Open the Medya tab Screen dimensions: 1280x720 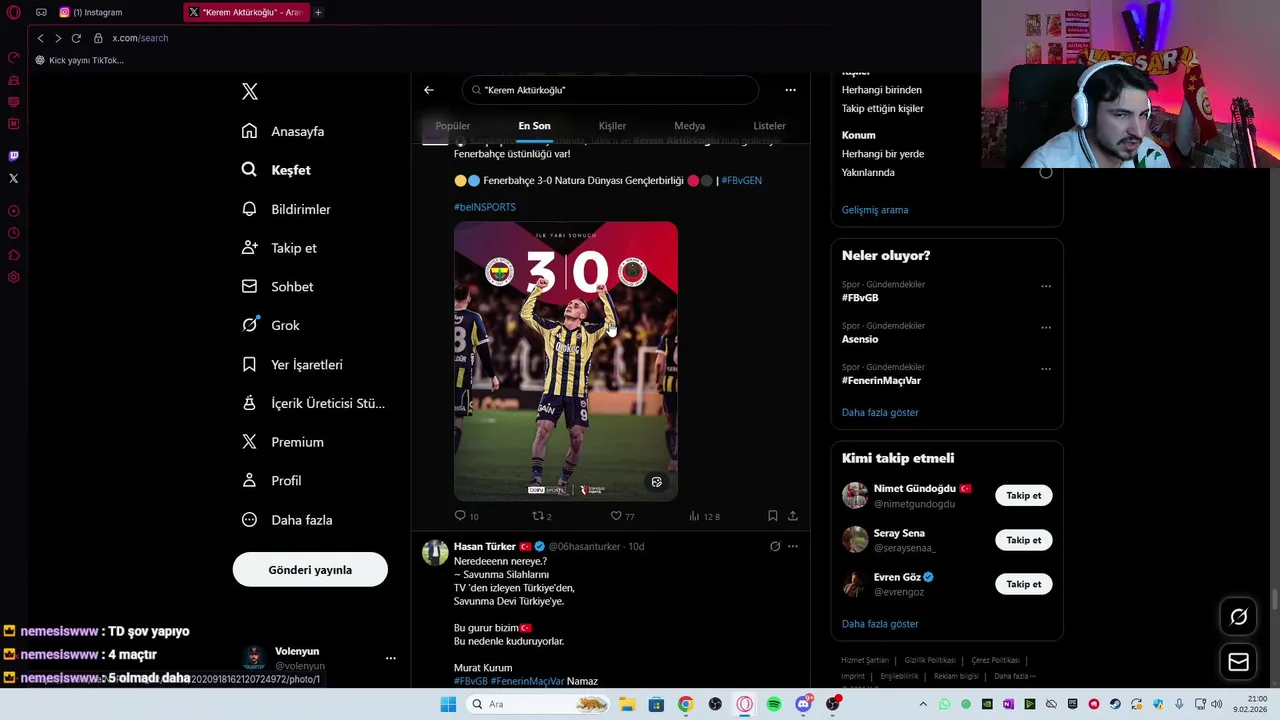(690, 126)
